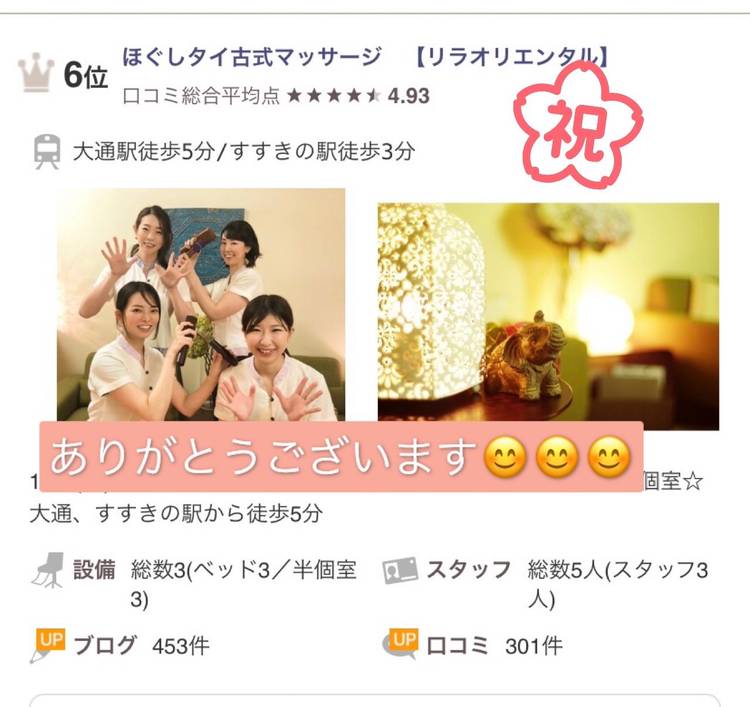This screenshot has width=750, height=707.
Task: Click the reviews UP speech bubble icon
Action: point(400,644)
